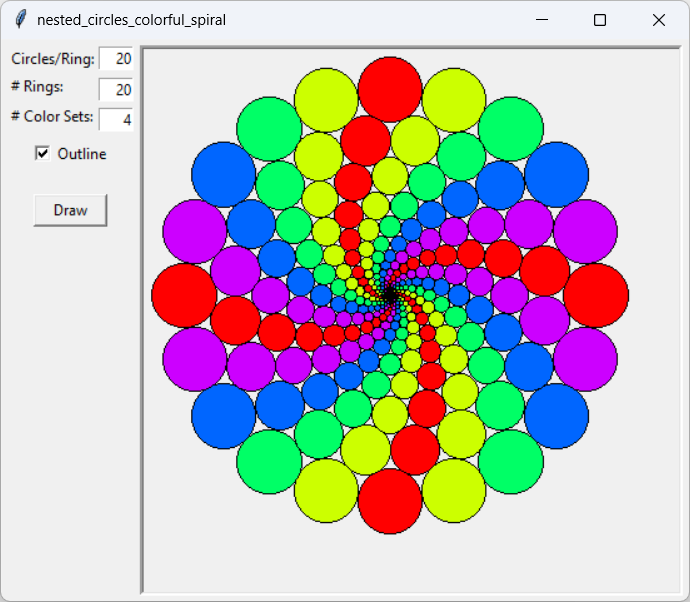Select the # Rings input field
The image size is (690, 602).
click(116, 90)
